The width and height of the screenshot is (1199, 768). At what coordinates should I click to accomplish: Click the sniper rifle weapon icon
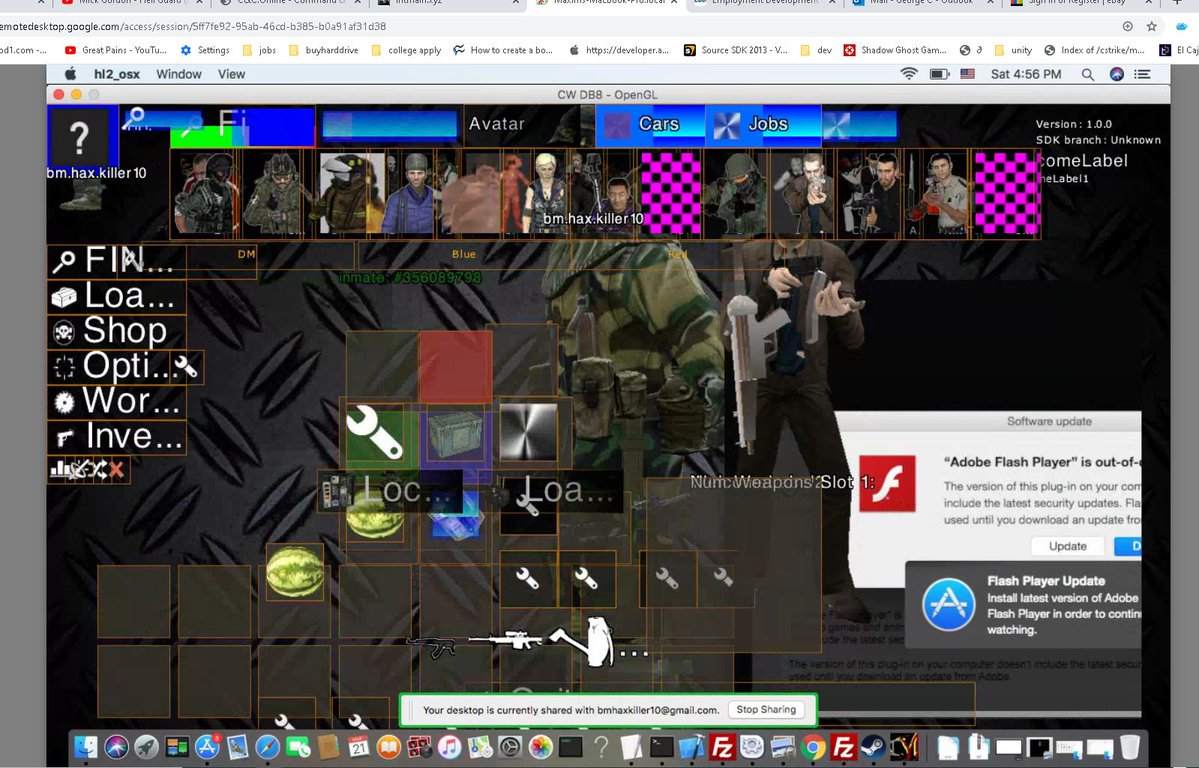pyautogui.click(x=506, y=639)
